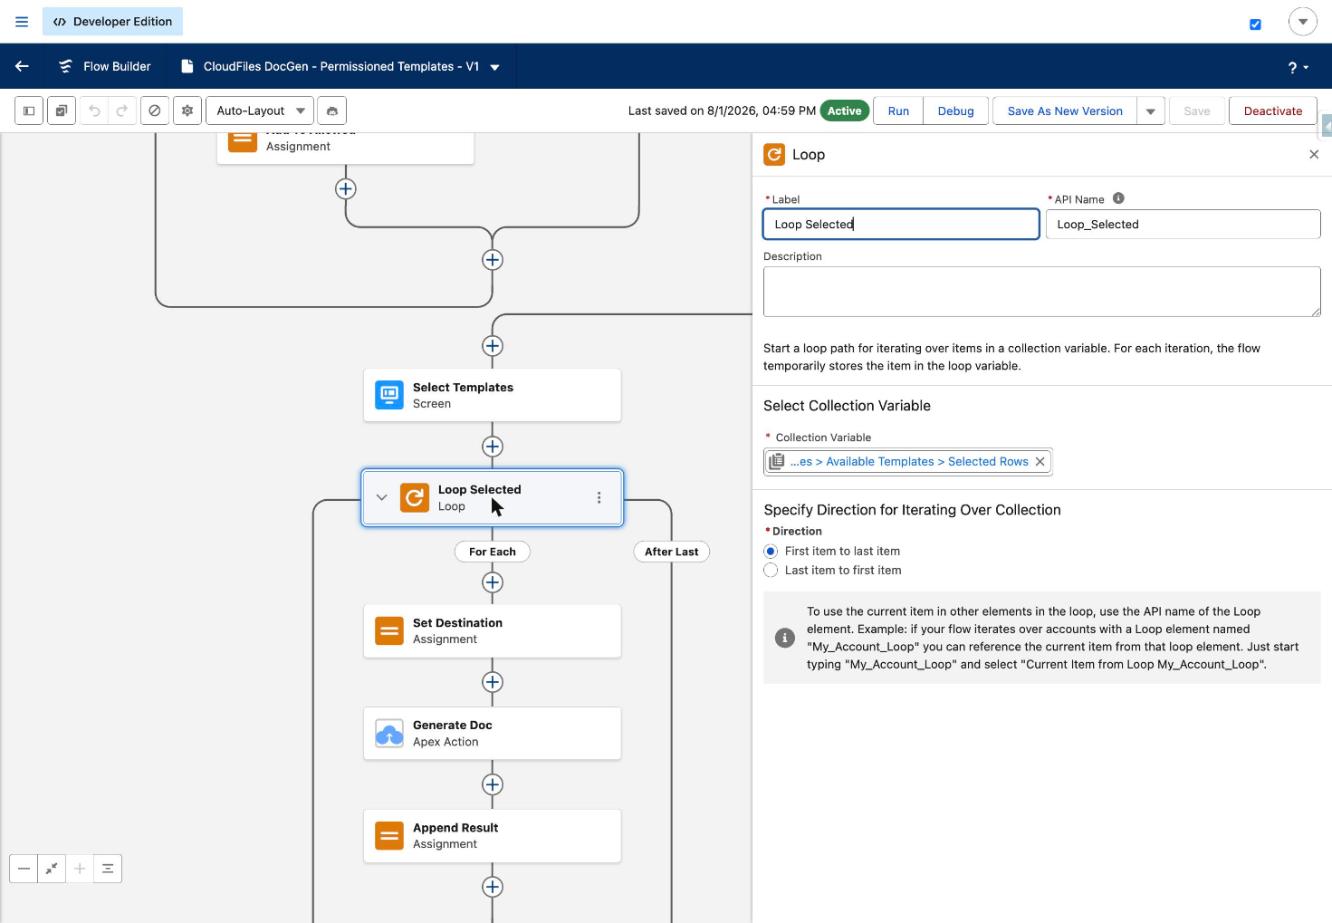Viewport: 1332px width, 923px height.
Task: Open the arrow next to Save As New Version
Action: [1150, 111]
